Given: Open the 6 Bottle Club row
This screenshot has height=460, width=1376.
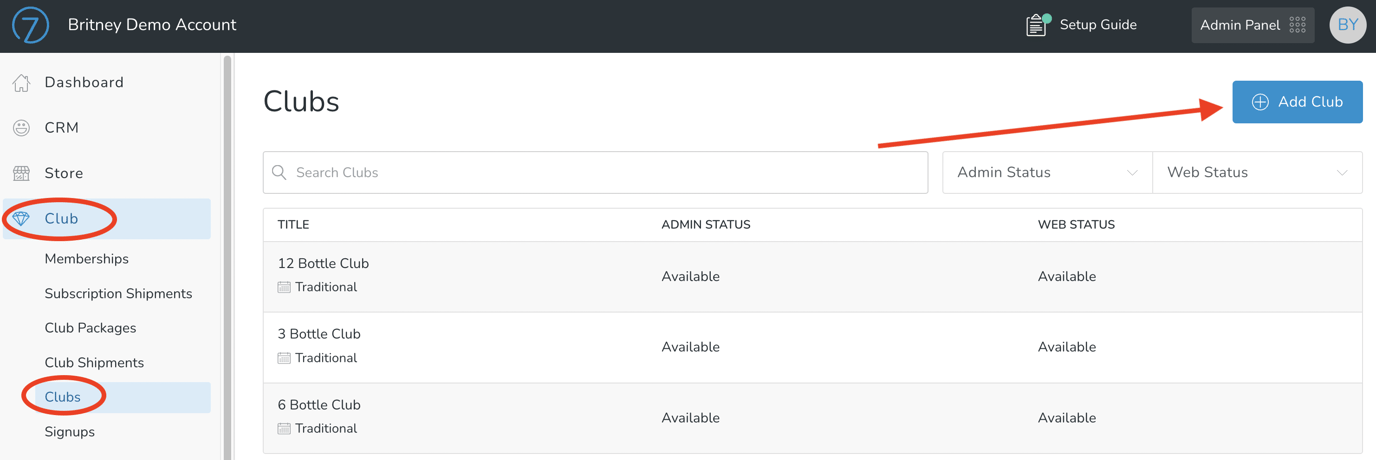Looking at the screenshot, I should coord(319,405).
